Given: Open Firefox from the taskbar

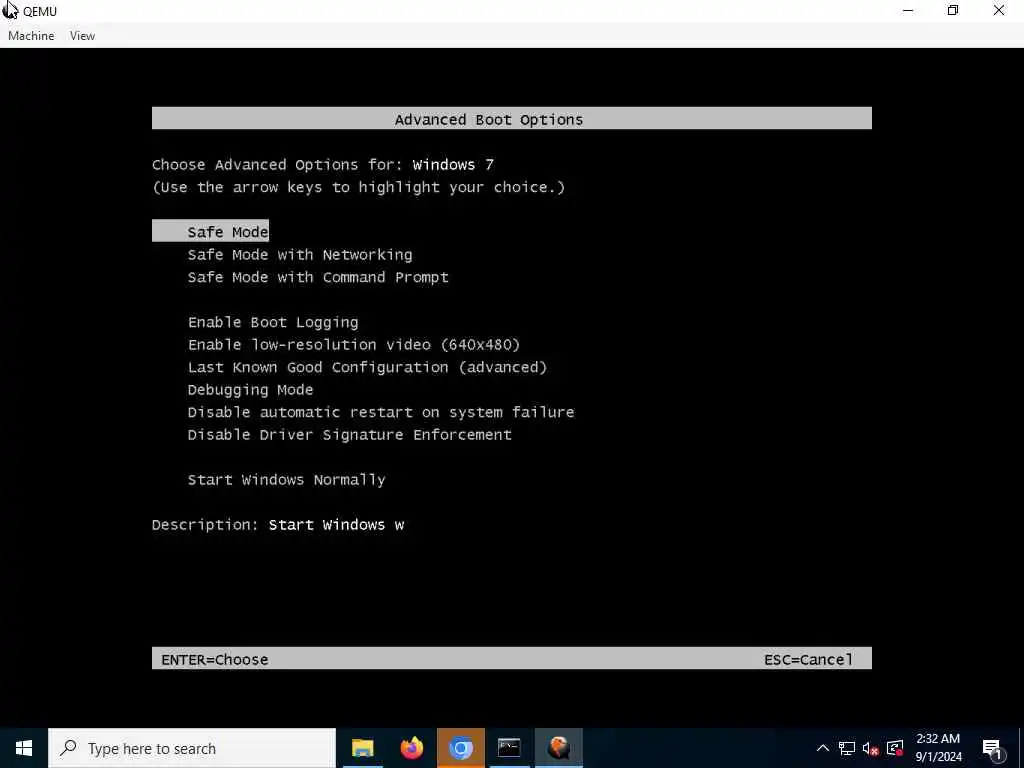Looking at the screenshot, I should pyautogui.click(x=411, y=748).
